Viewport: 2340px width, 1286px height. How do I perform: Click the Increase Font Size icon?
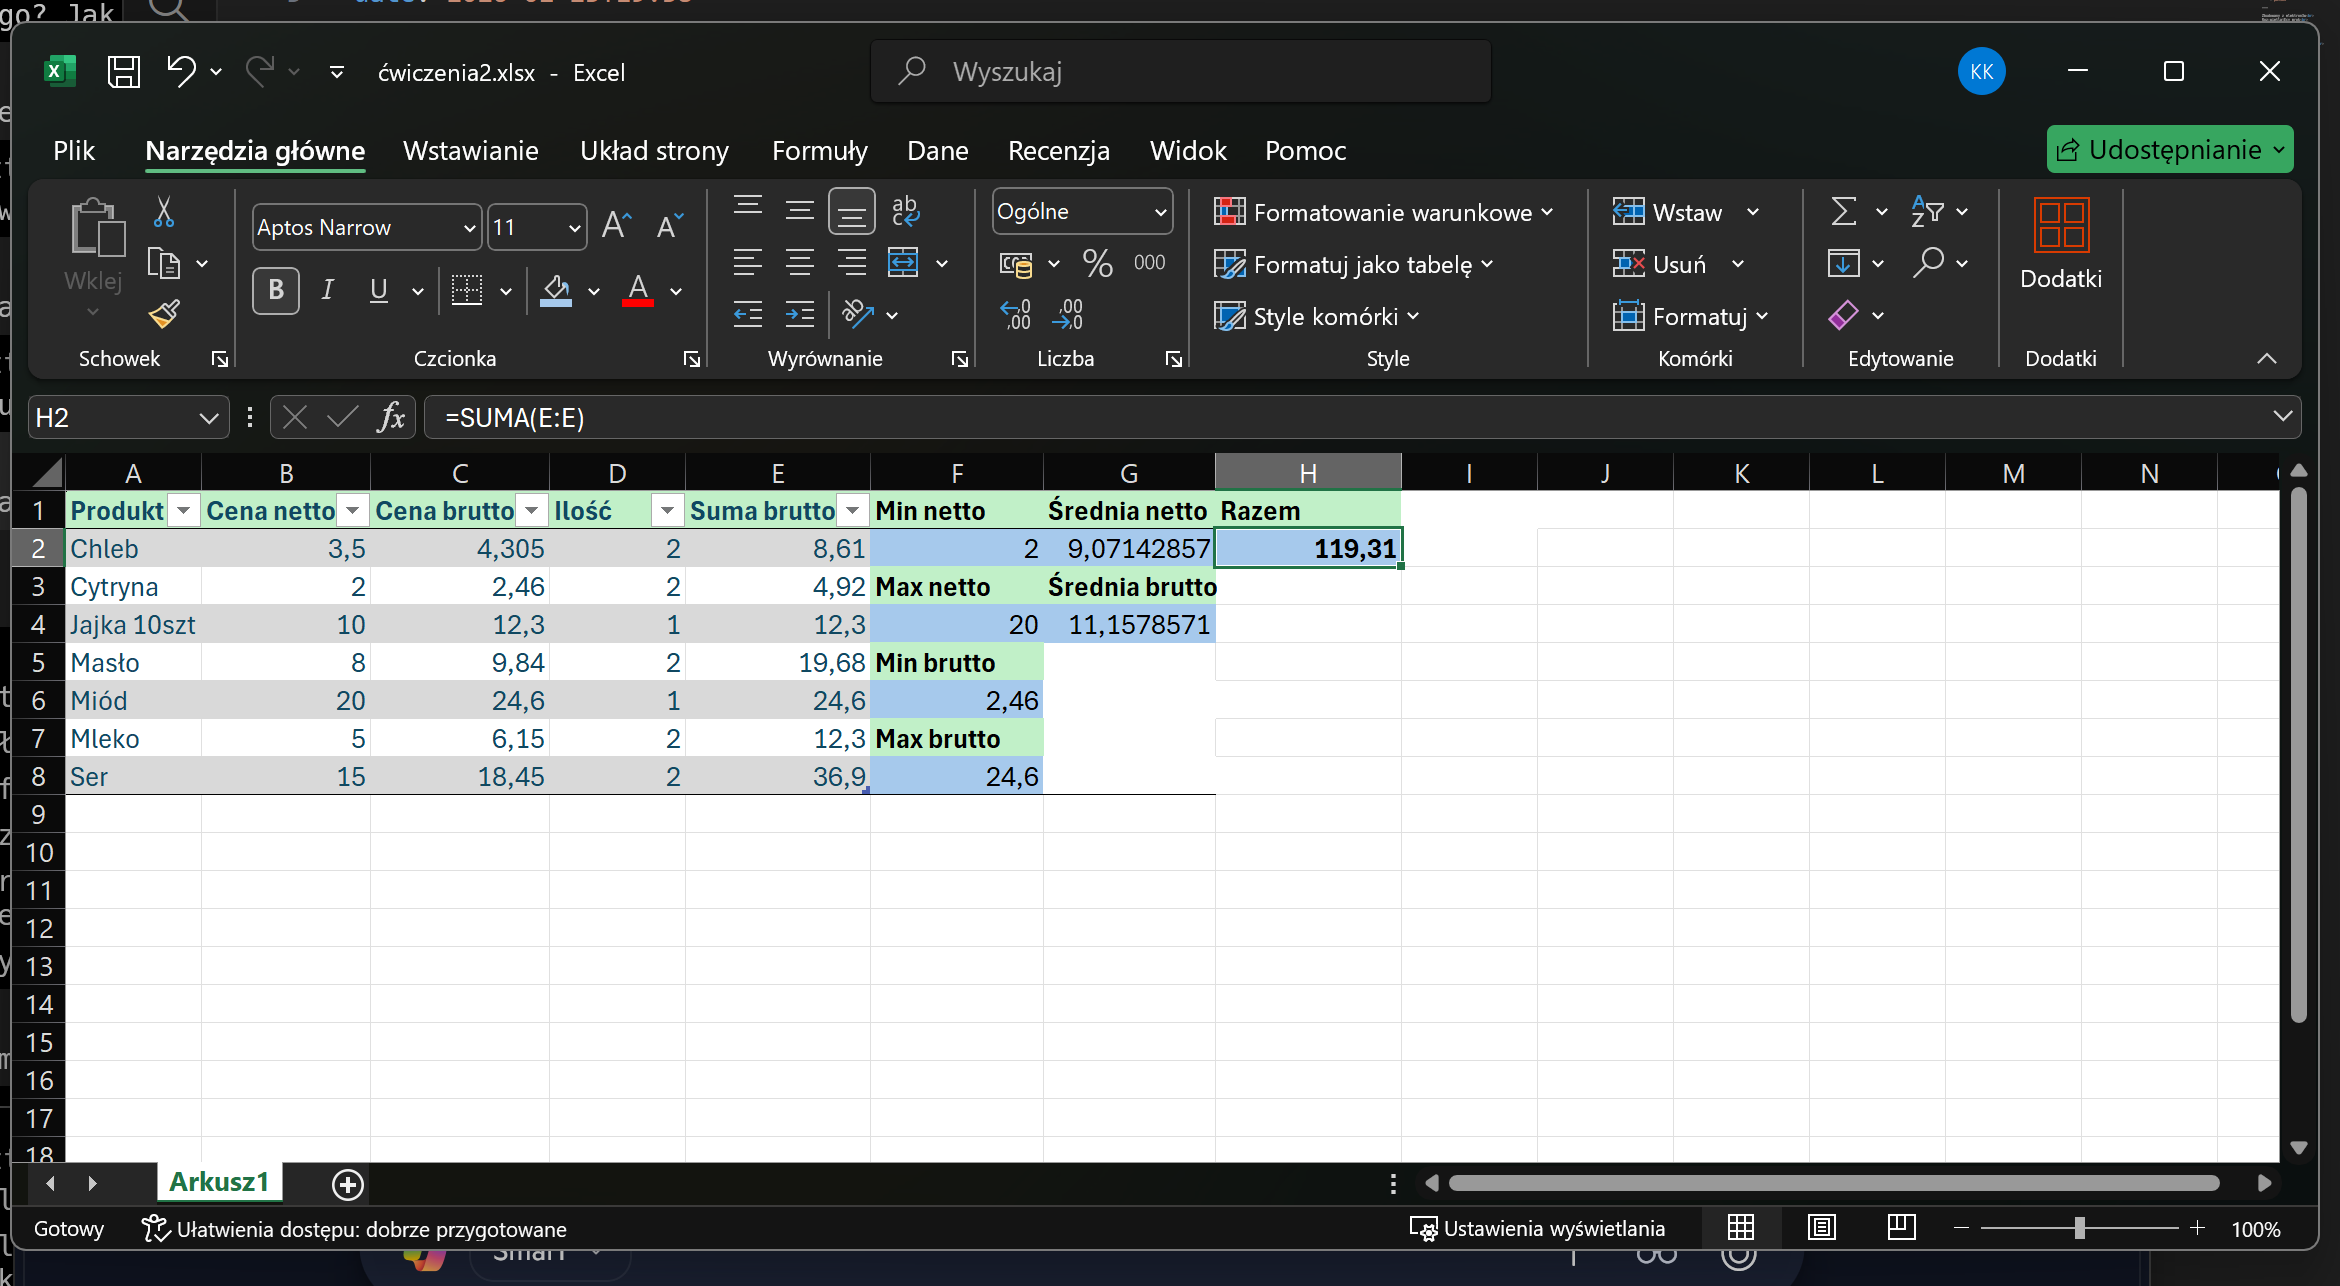[616, 226]
